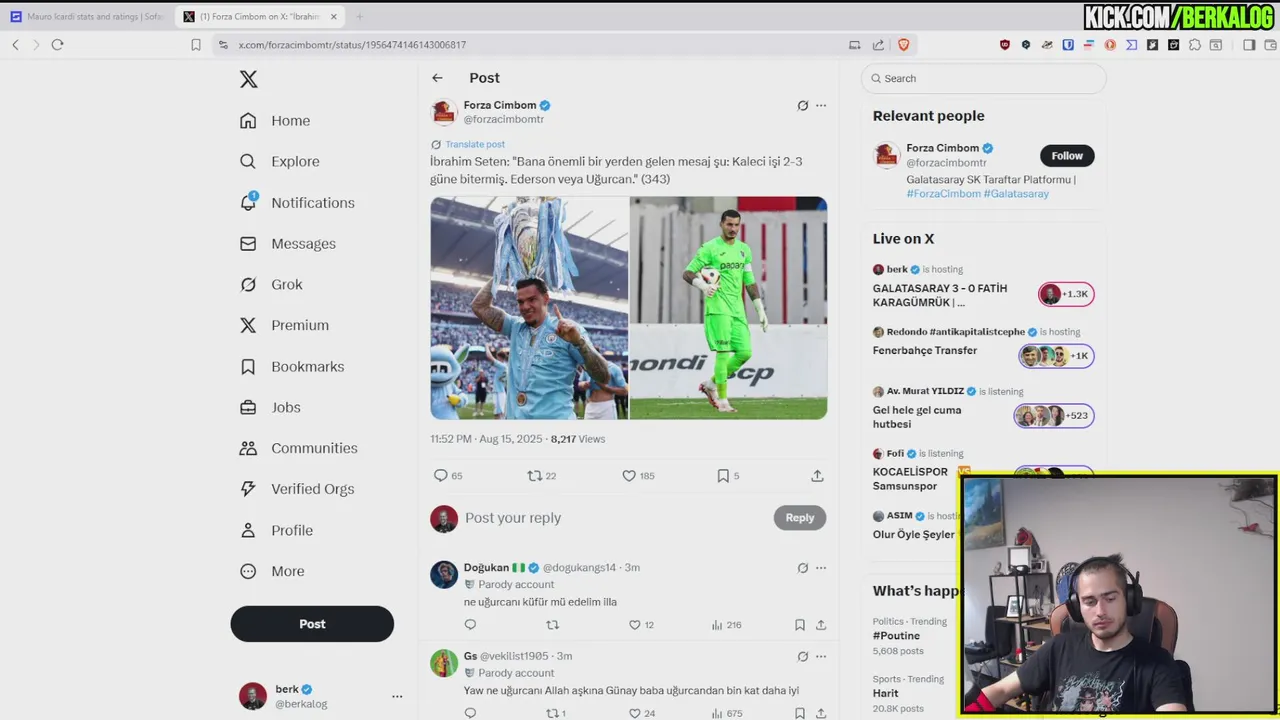
Task: Open Gel hele gel cuma hutbesi space
Action: [984, 410]
